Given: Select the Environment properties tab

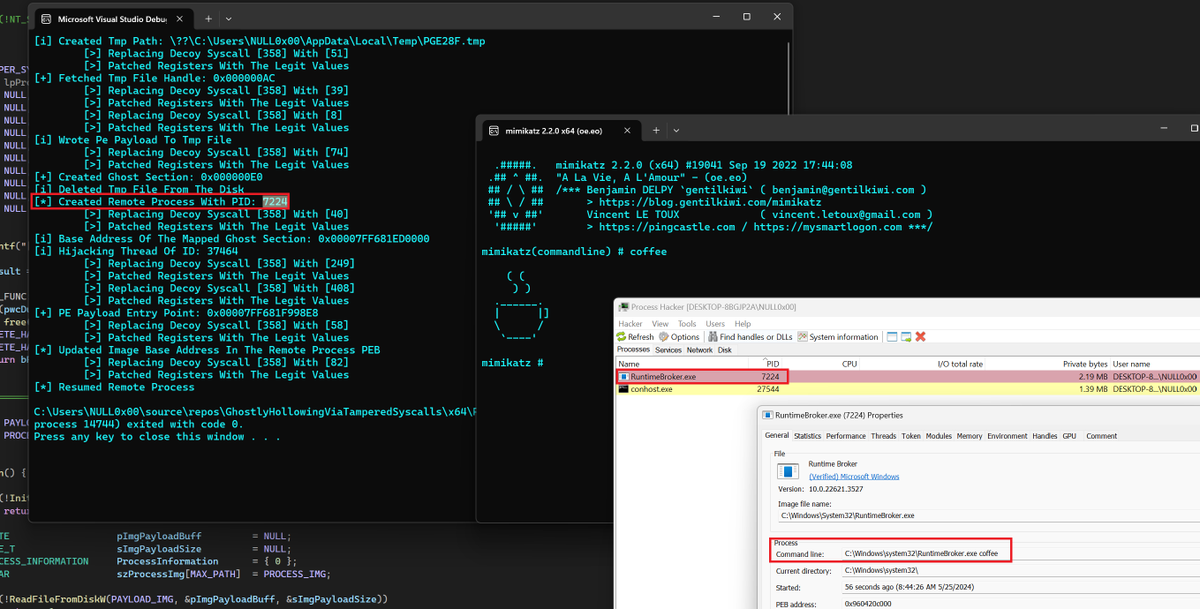Looking at the screenshot, I should (1007, 436).
